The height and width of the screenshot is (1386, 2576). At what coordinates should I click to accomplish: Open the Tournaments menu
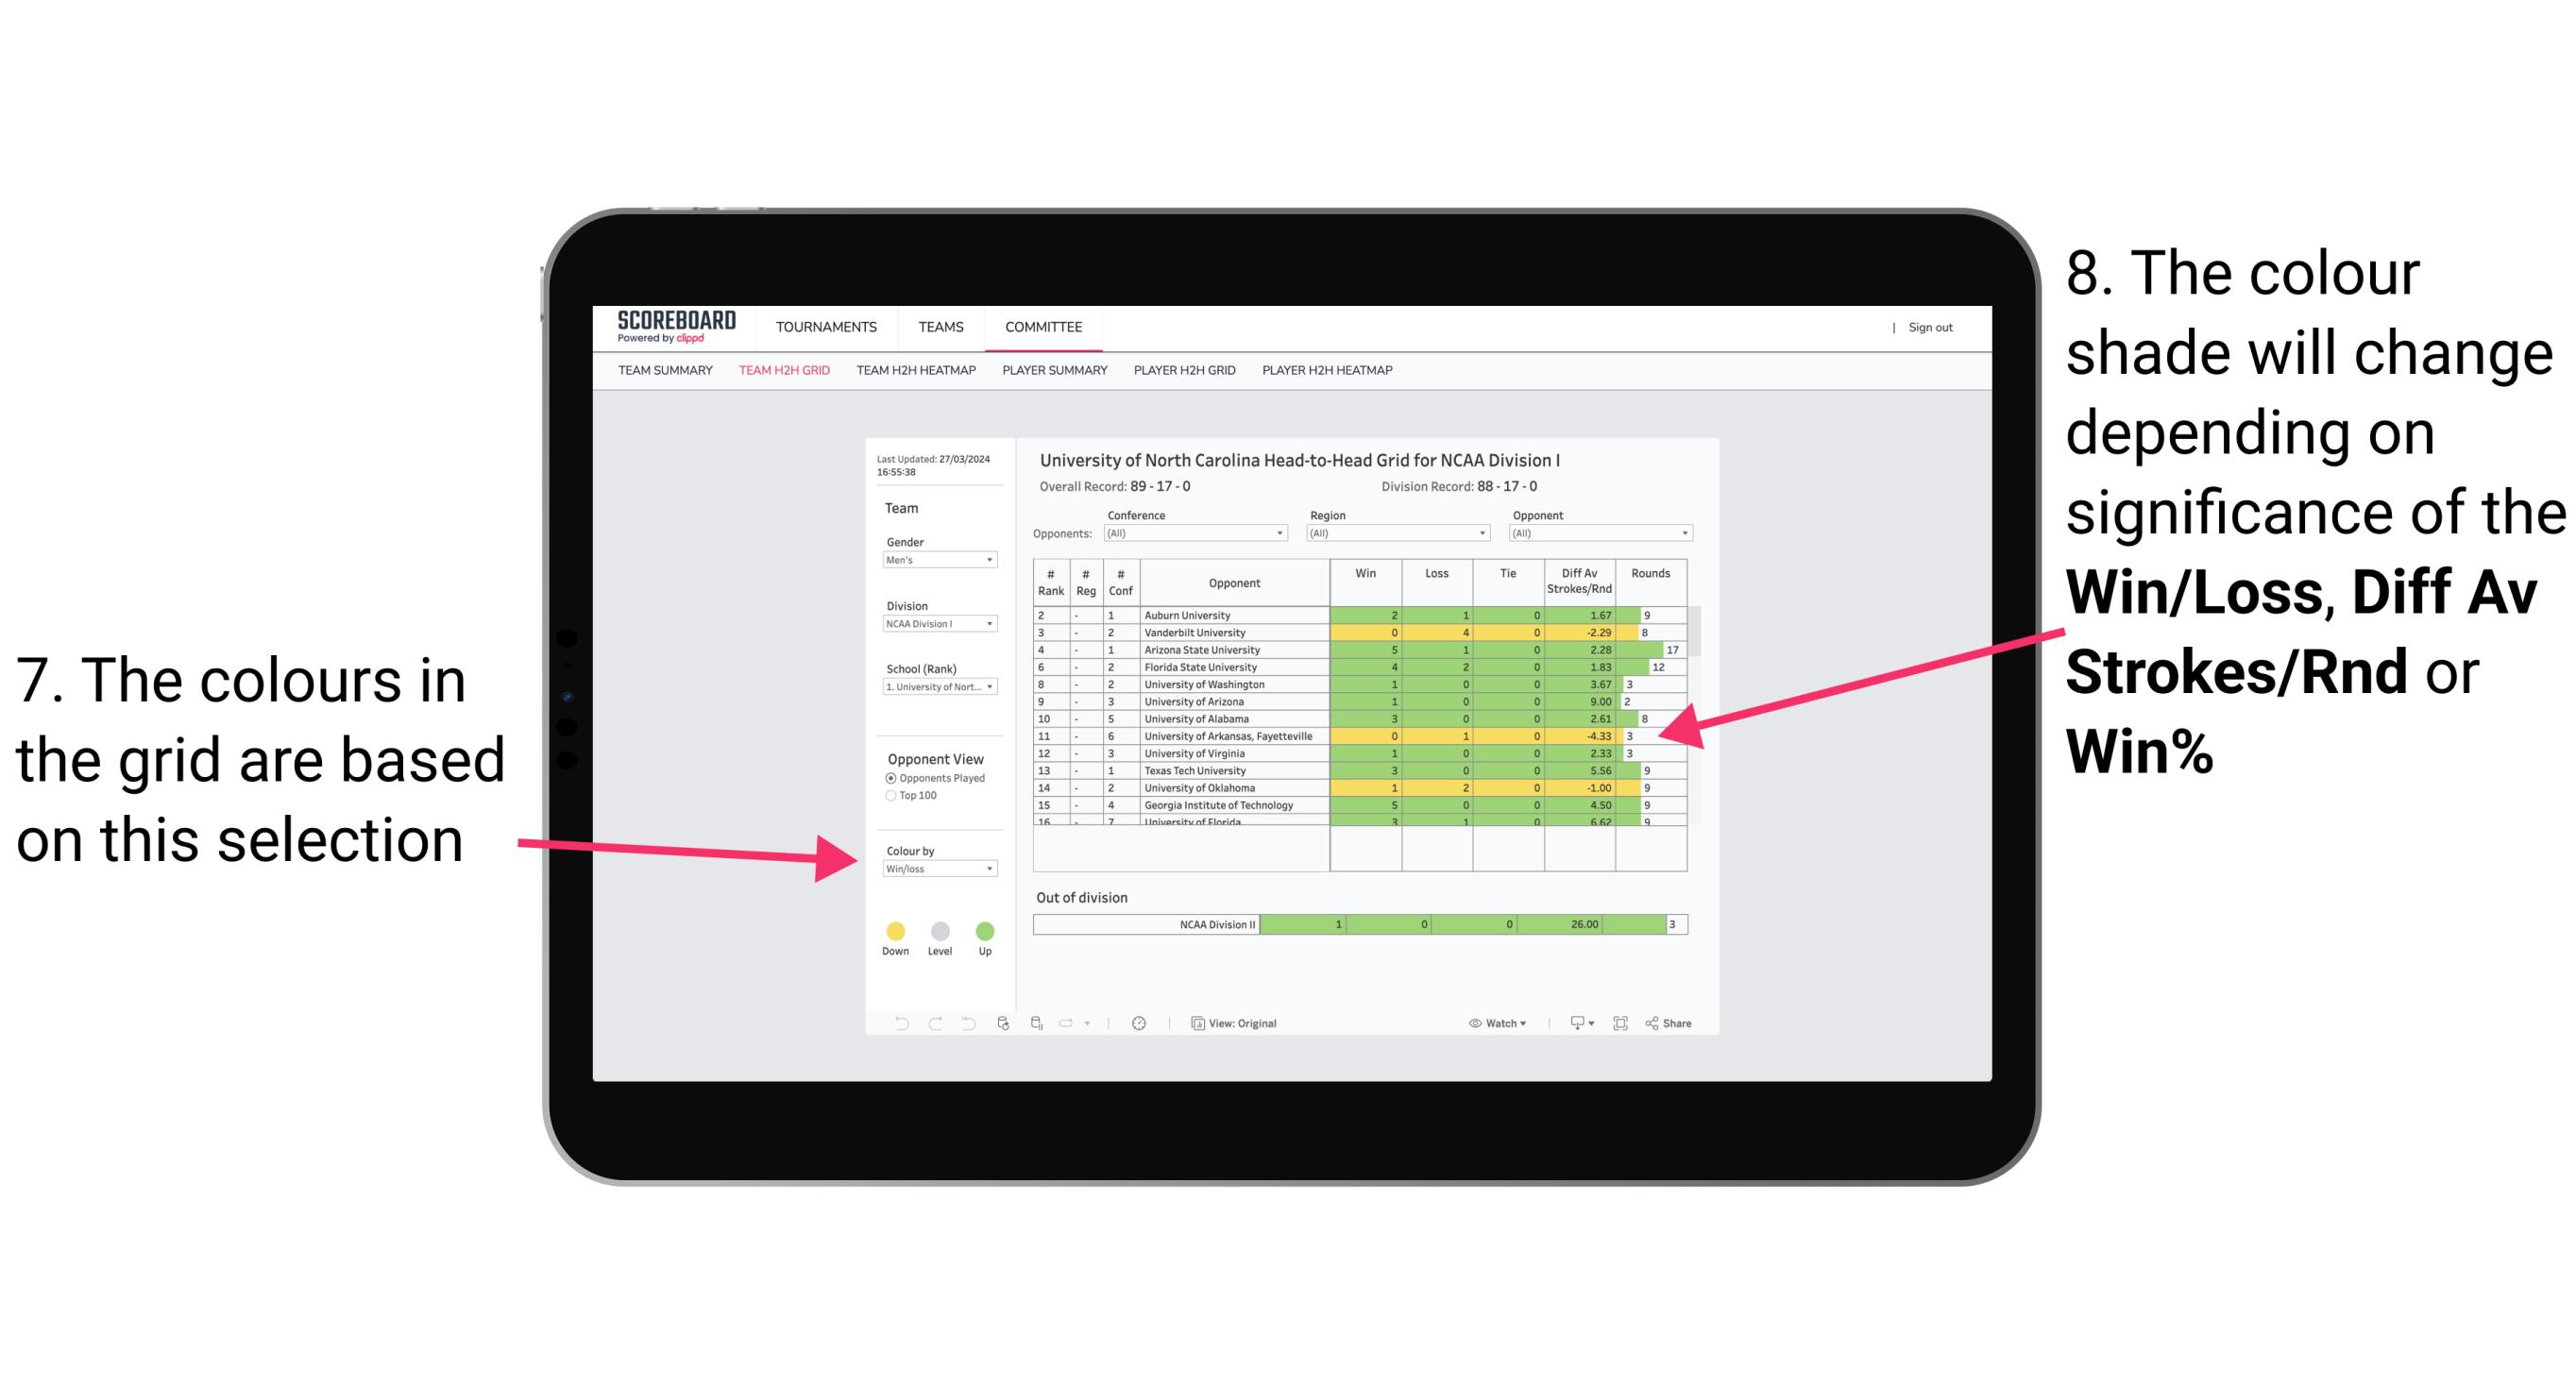click(x=828, y=328)
